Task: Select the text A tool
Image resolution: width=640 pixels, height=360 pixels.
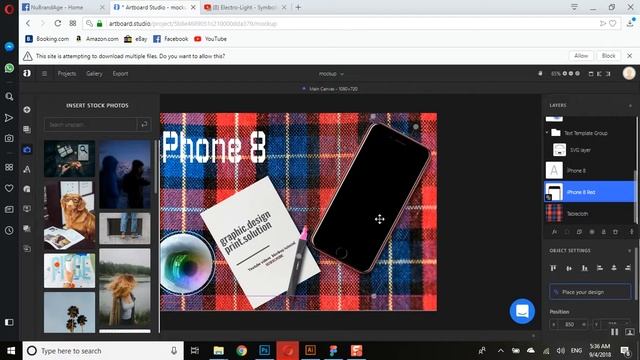Action: point(27,169)
